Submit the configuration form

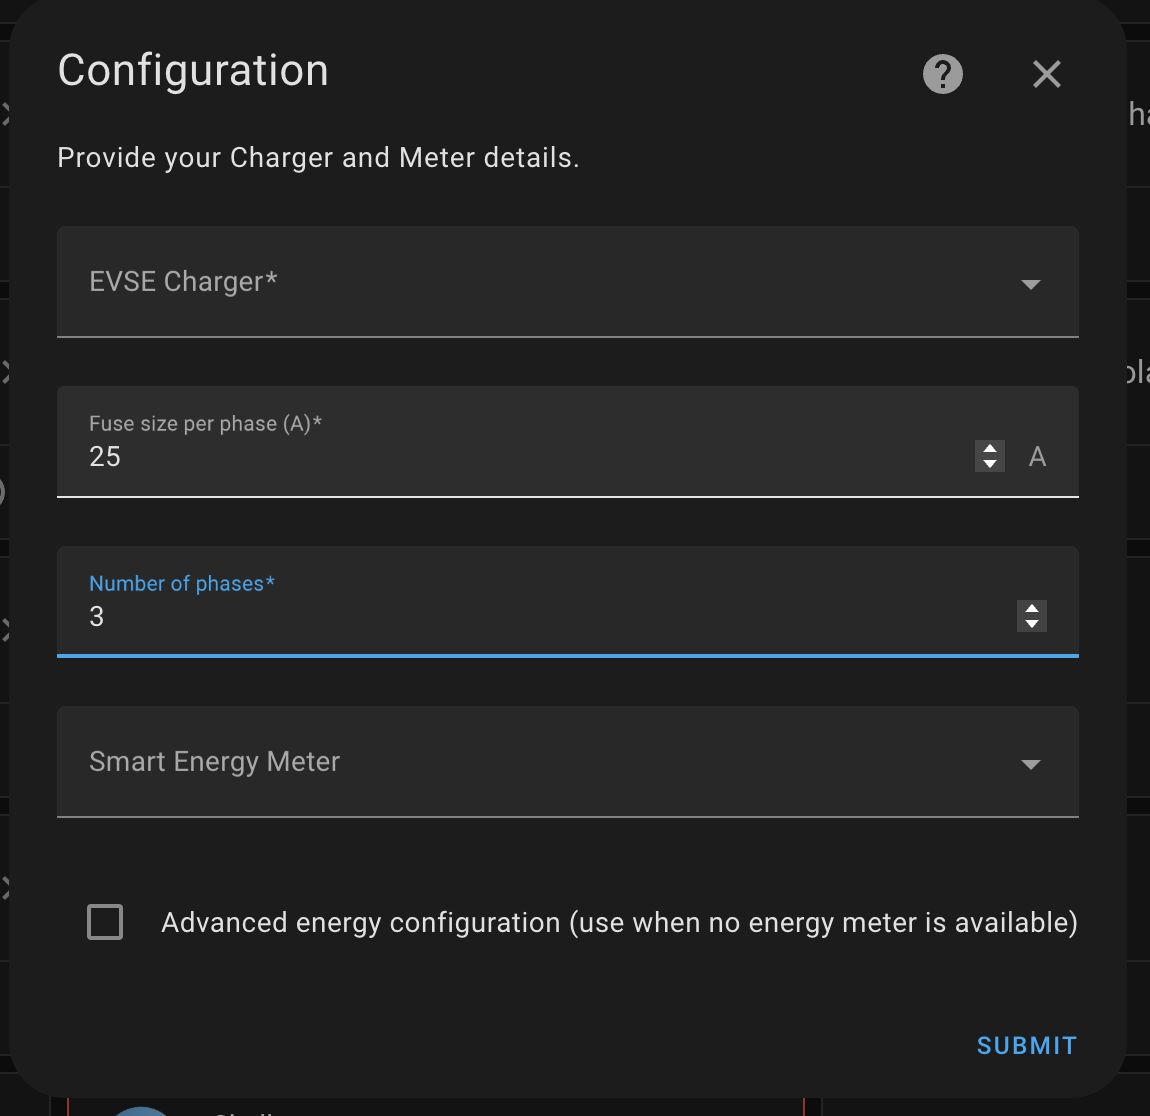(x=1026, y=1045)
